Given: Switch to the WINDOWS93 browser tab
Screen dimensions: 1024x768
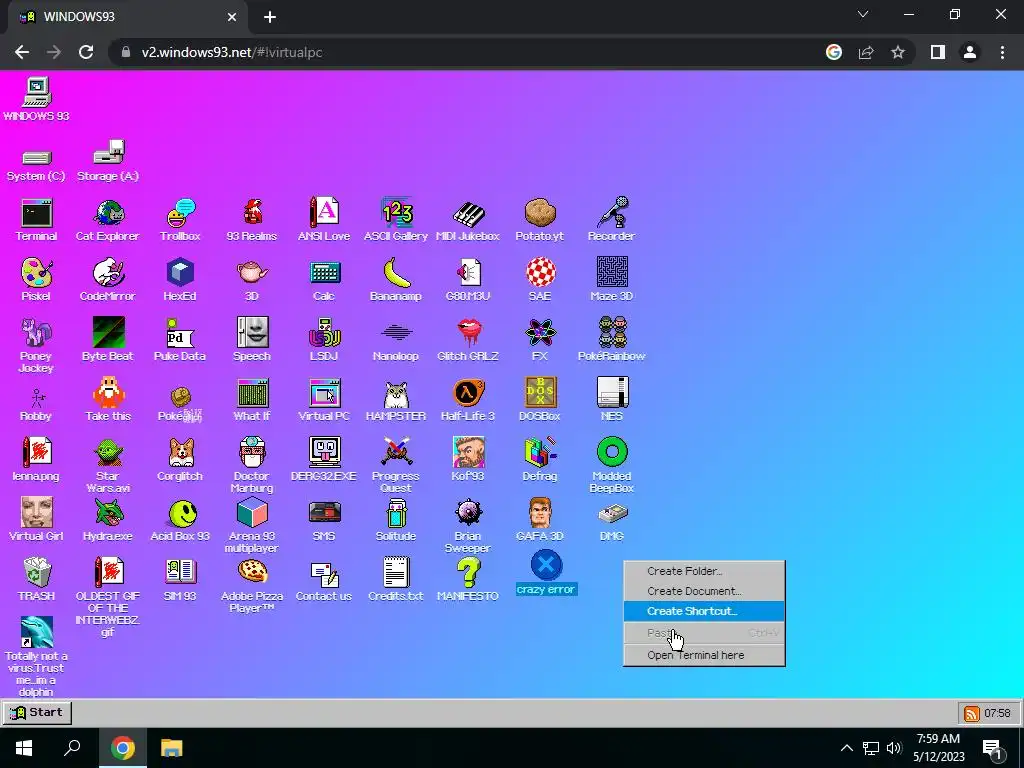Looking at the screenshot, I should pos(128,17).
